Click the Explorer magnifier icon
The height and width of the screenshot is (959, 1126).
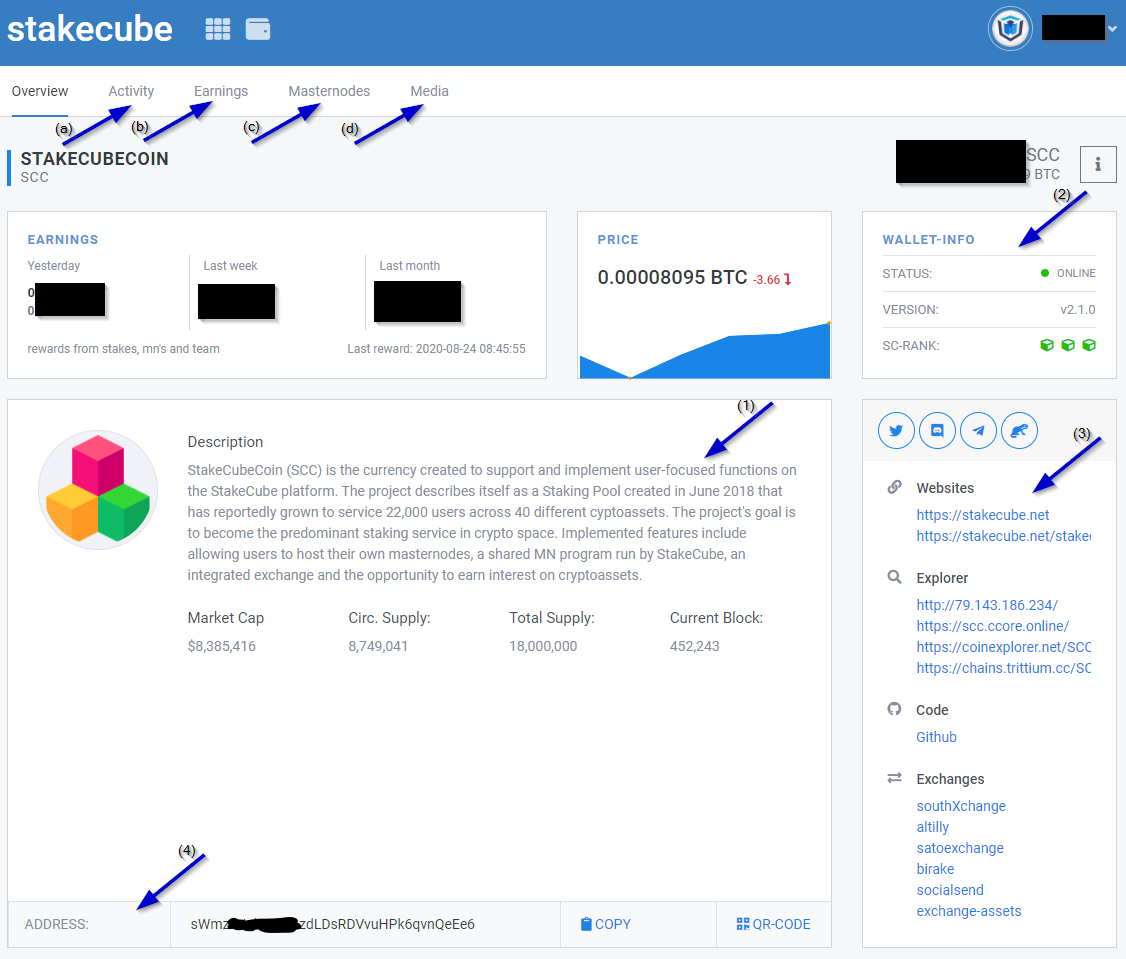tap(894, 577)
